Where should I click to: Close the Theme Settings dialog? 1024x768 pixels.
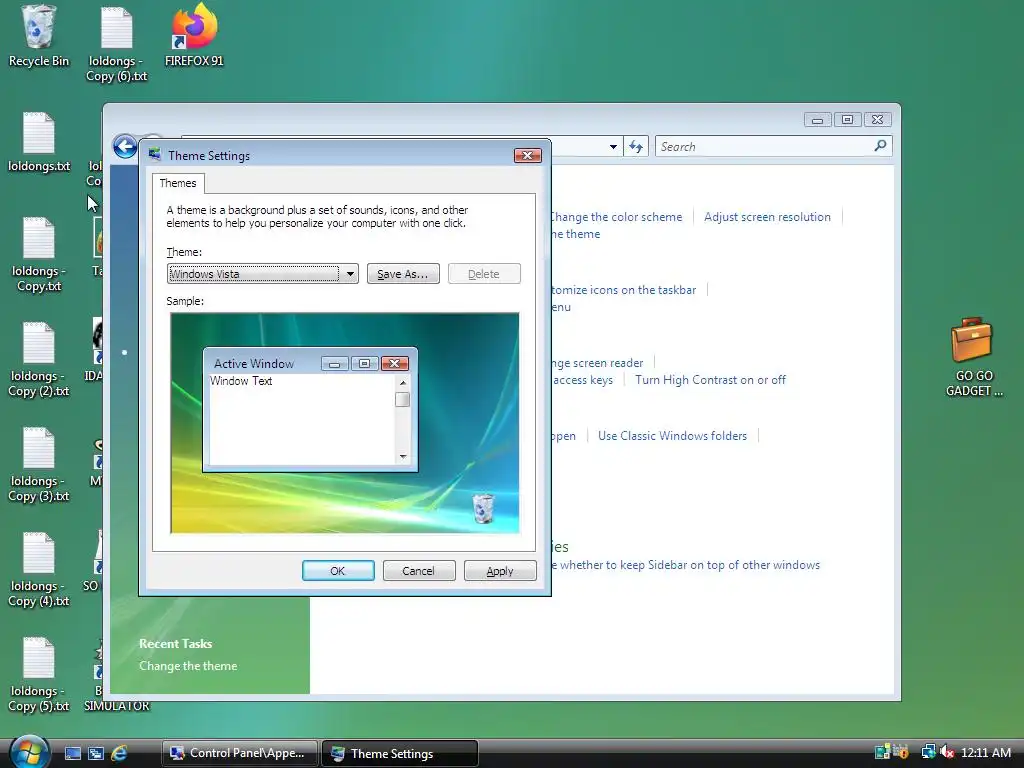tap(528, 155)
